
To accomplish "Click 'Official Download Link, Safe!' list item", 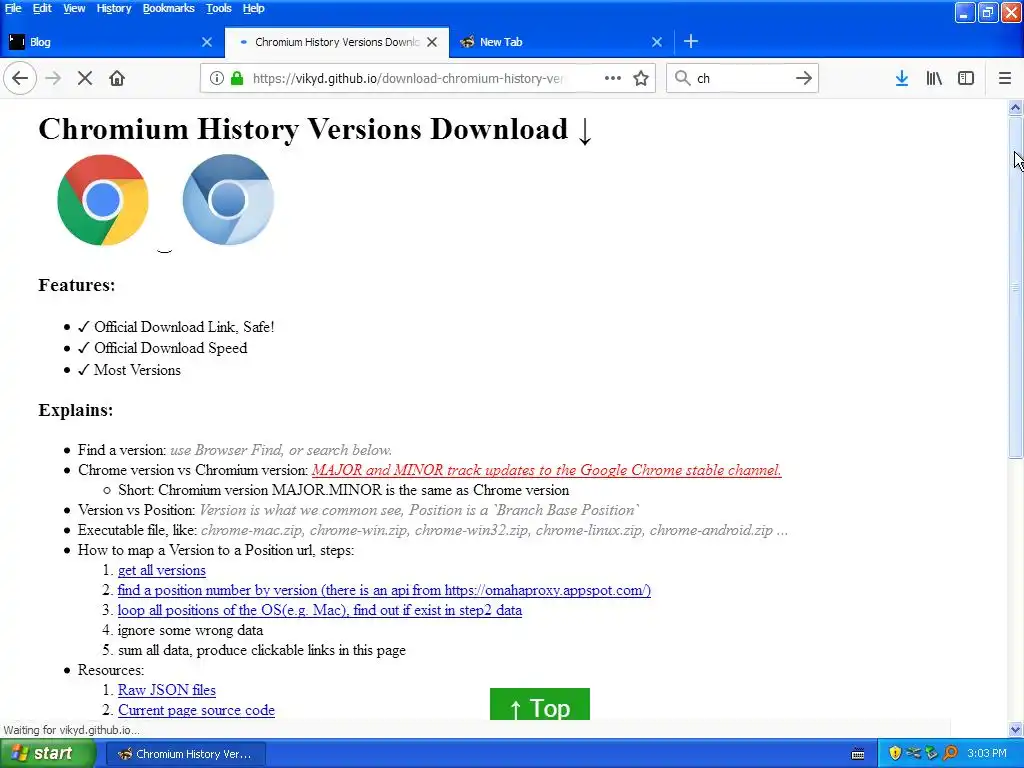I will [x=176, y=327].
